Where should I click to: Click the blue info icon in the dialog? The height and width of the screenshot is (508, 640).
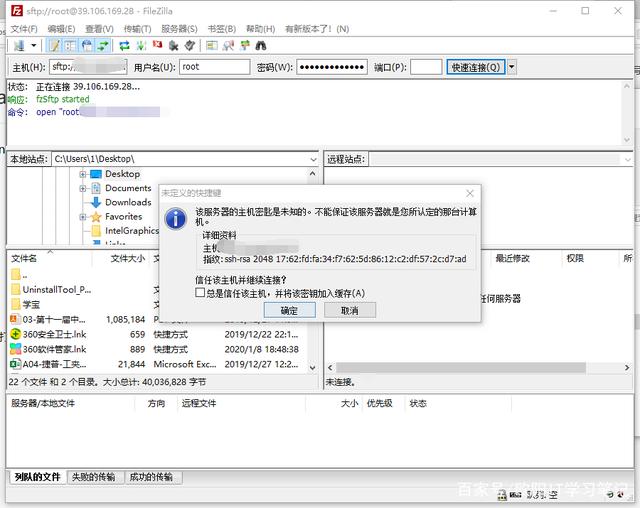(176, 218)
